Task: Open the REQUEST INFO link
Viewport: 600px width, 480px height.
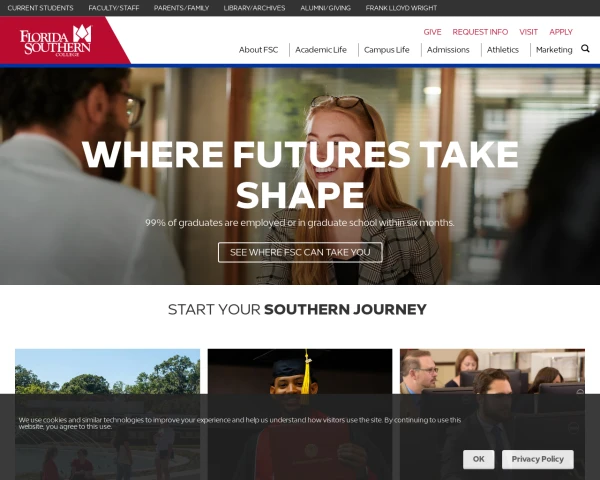Action: click(x=480, y=32)
